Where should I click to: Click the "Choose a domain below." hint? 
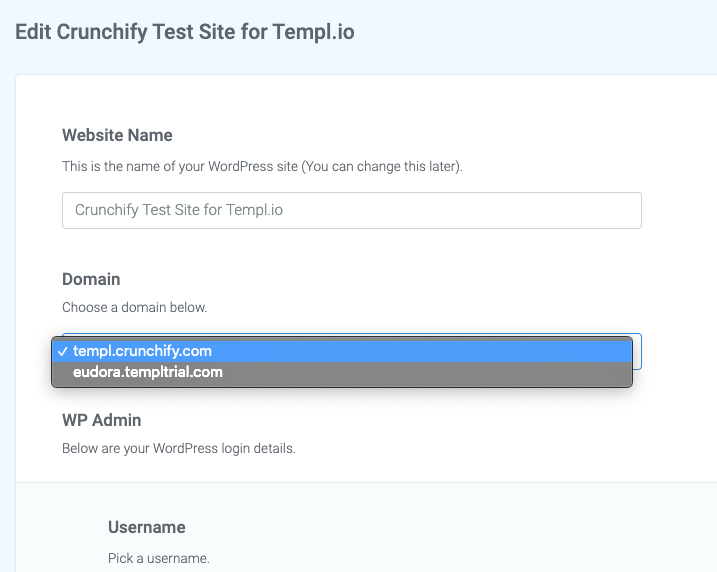[134, 307]
